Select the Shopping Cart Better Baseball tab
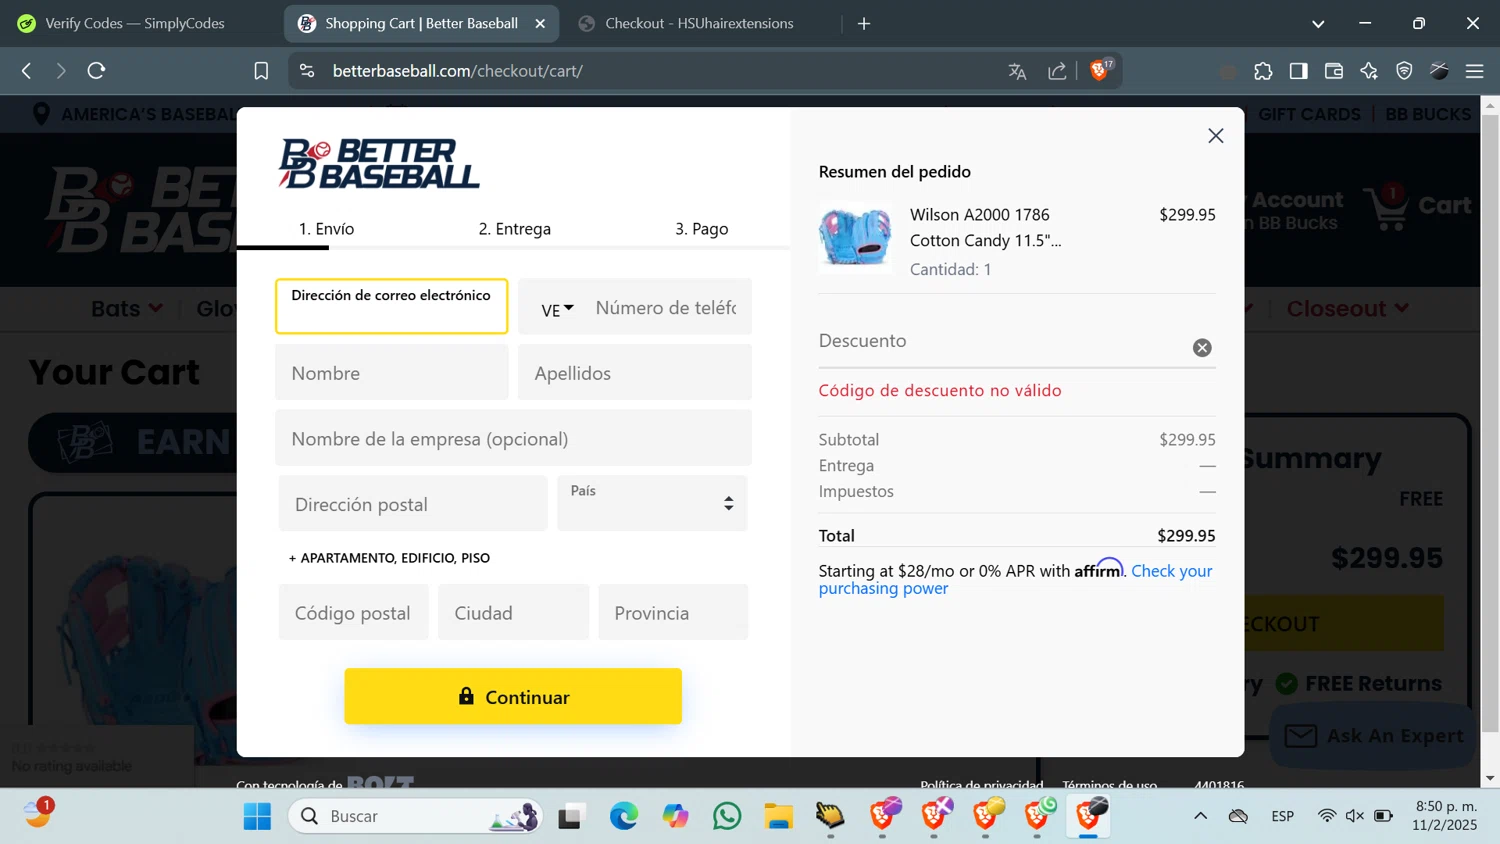 pos(421,23)
